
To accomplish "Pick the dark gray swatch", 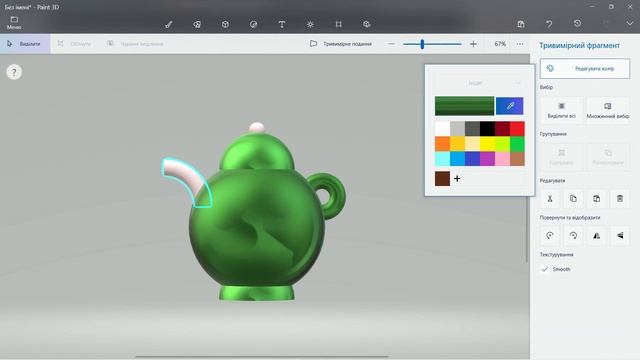I will point(472,129).
